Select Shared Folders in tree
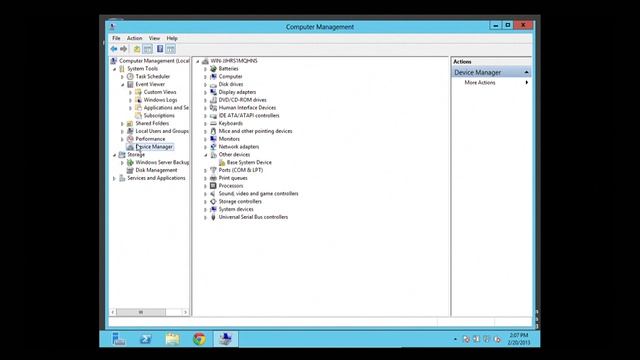The image size is (640, 360). pos(152,123)
